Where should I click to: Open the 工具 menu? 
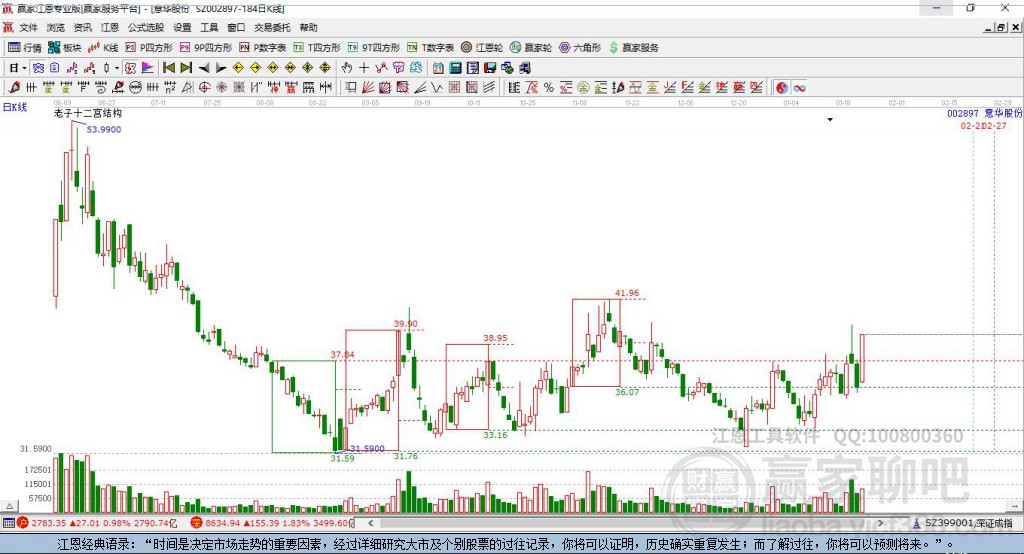[x=209, y=27]
